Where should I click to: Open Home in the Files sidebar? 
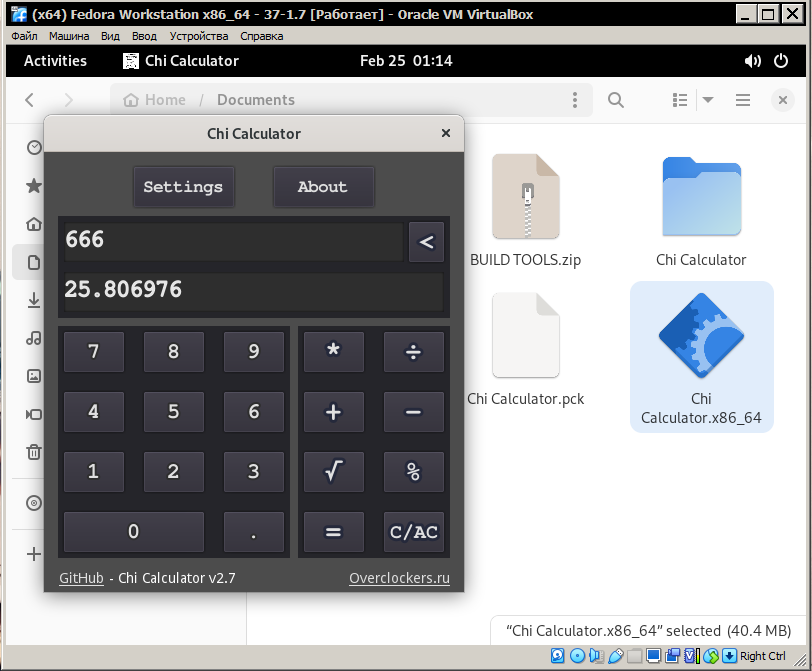pyautogui.click(x=34, y=224)
